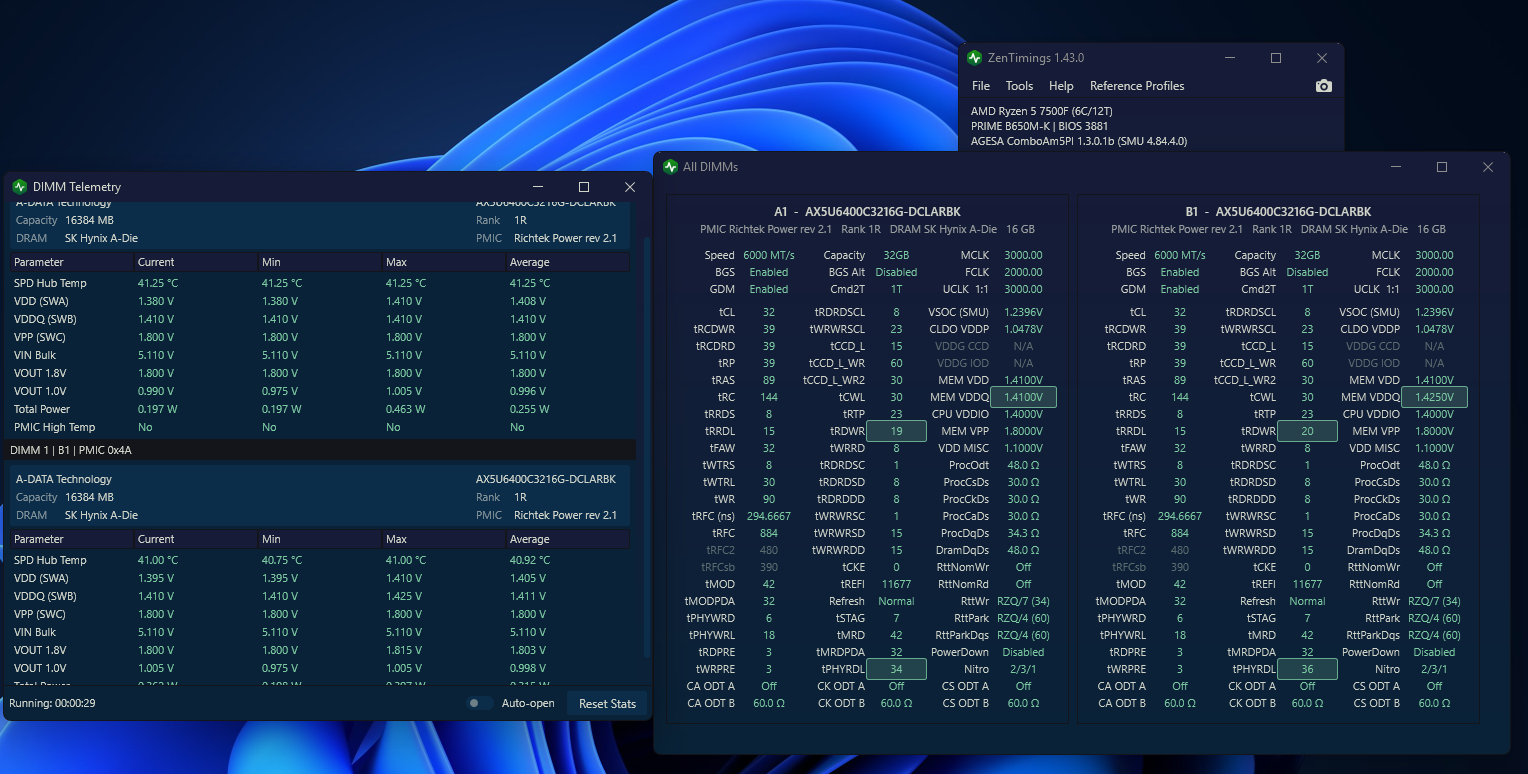Select highlighted tRDWR value 19 in A1
The image size is (1528, 774).
[896, 431]
